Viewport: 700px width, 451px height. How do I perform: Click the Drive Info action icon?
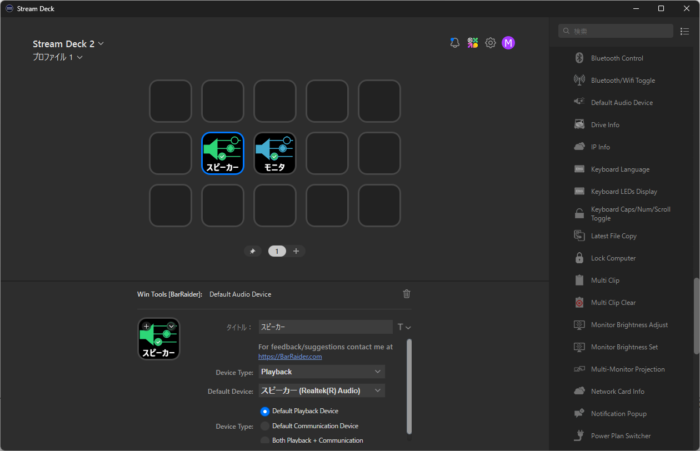(x=579, y=124)
